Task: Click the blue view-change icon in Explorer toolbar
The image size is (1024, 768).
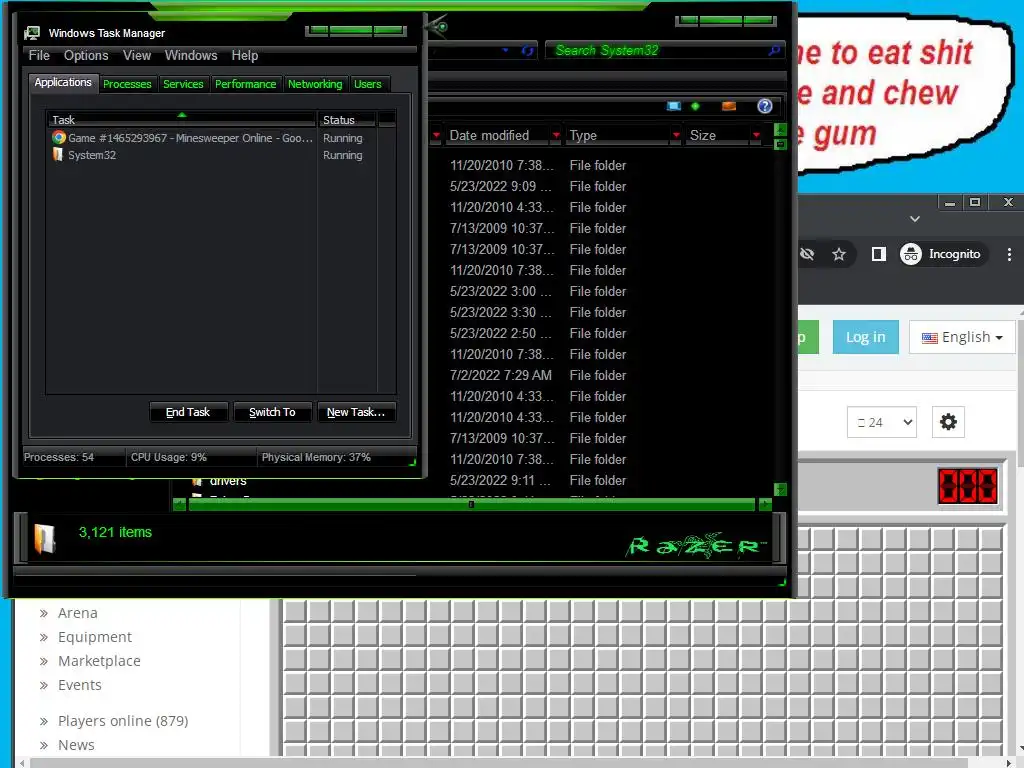Action: coord(673,106)
